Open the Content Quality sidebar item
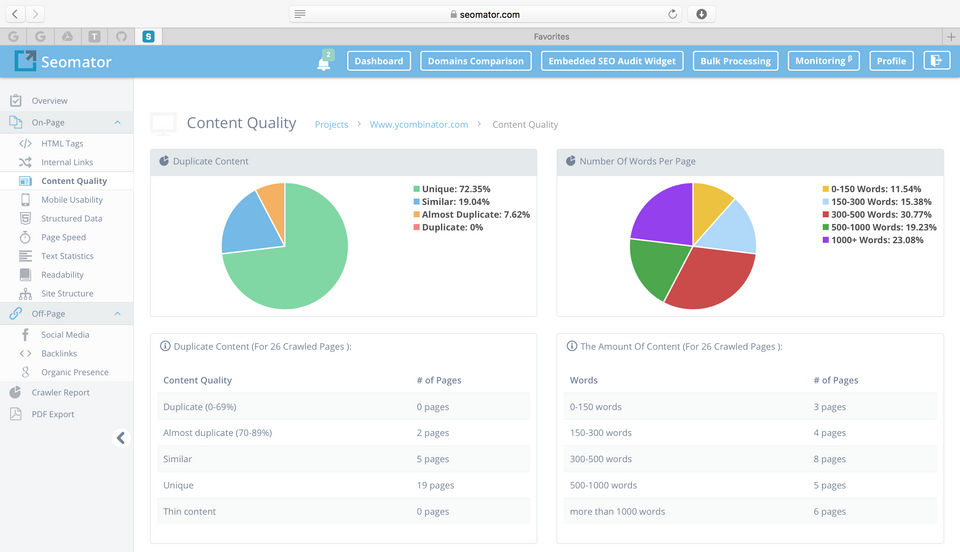 point(67,181)
